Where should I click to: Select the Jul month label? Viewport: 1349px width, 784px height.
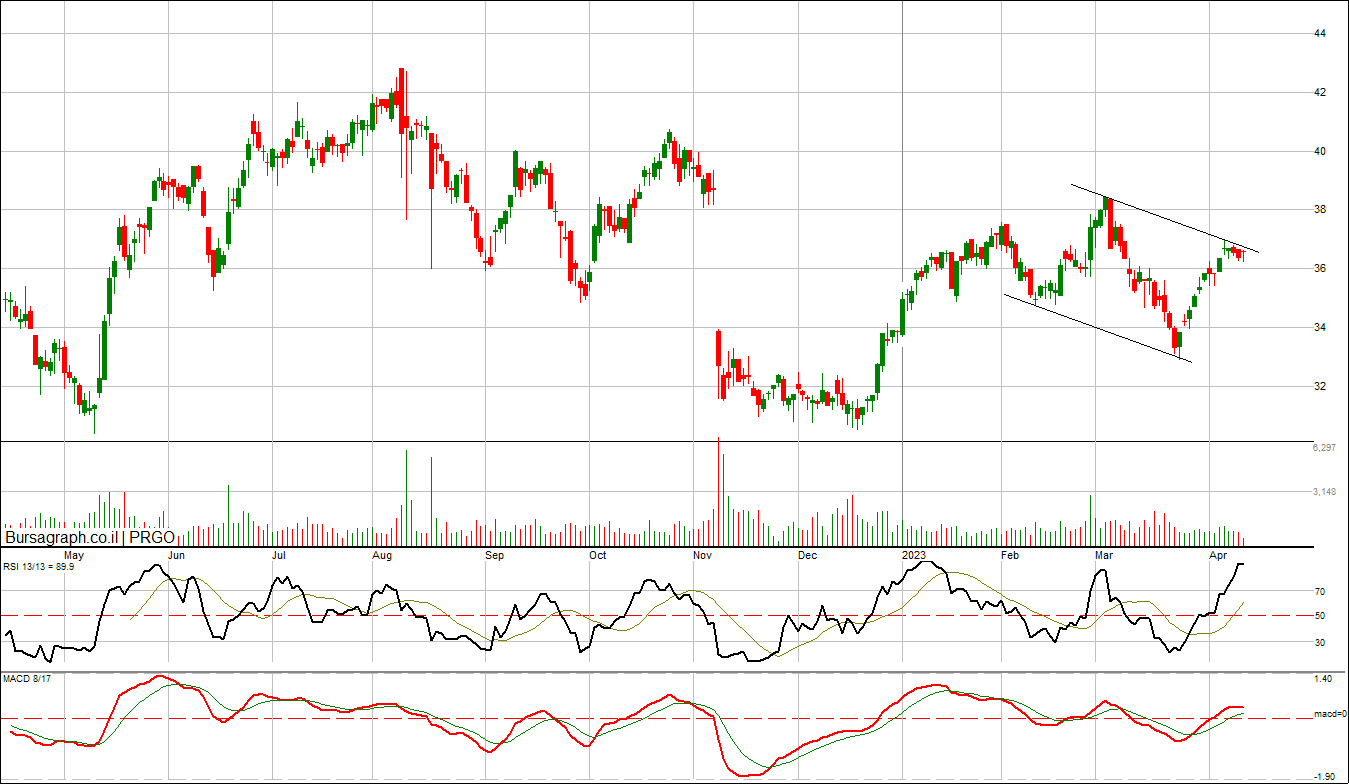click(279, 554)
